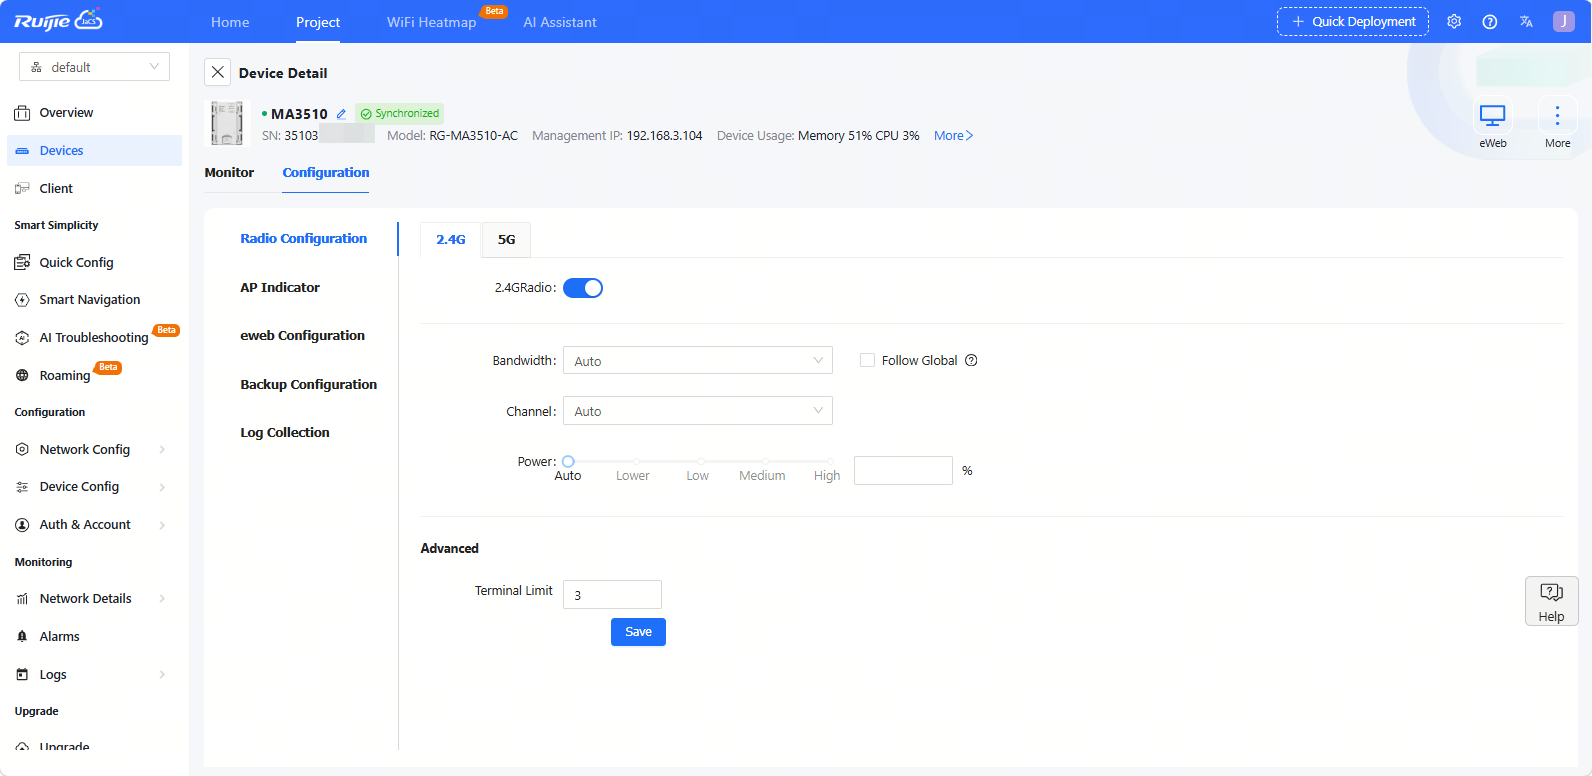This screenshot has width=1592, height=776.
Task: Switch to the Monitor tab
Action: coord(229,173)
